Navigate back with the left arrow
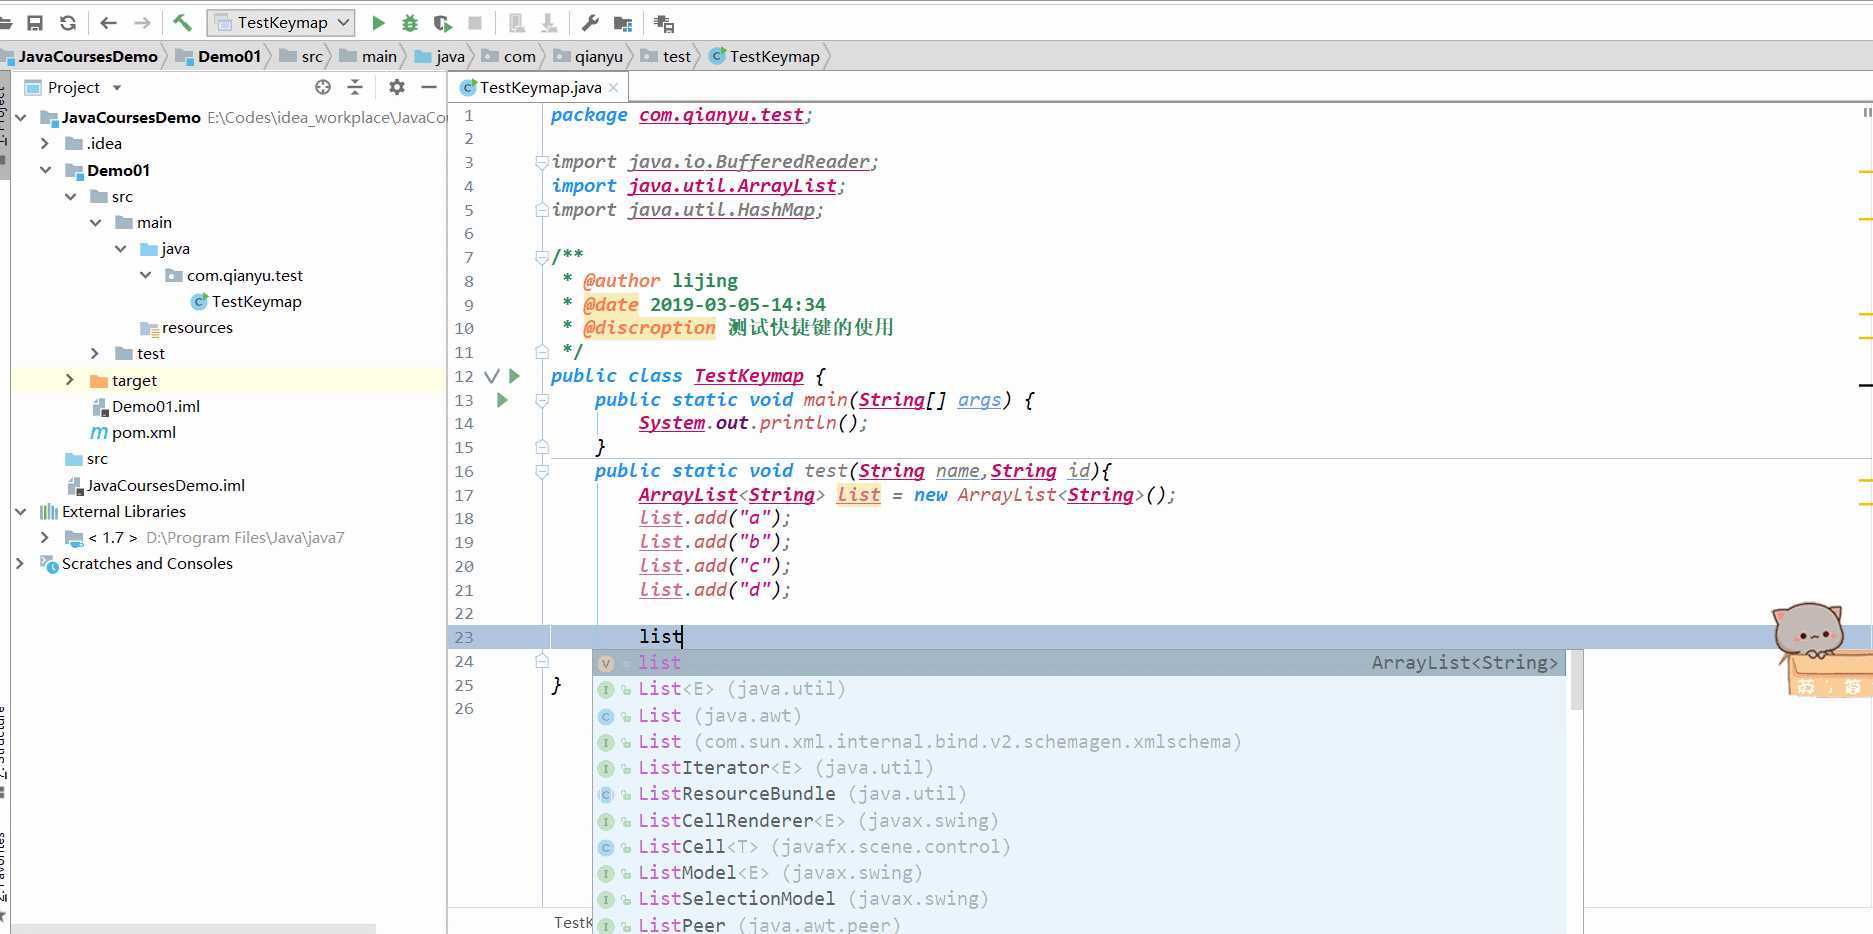 coord(109,22)
